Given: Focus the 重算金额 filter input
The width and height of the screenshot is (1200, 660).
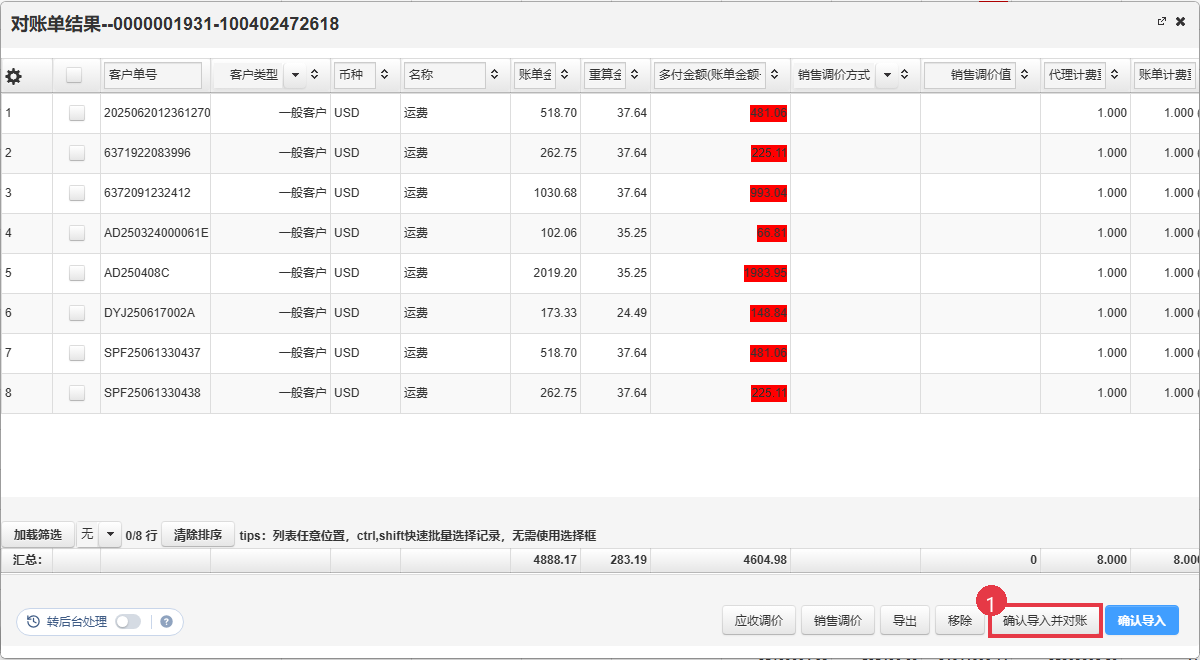Looking at the screenshot, I should [x=605, y=75].
